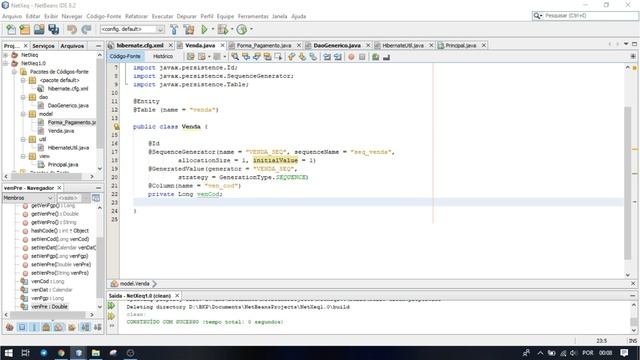Toggle Show Inner Classes in Navigator
The image size is (640, 360).
click(59, 327)
